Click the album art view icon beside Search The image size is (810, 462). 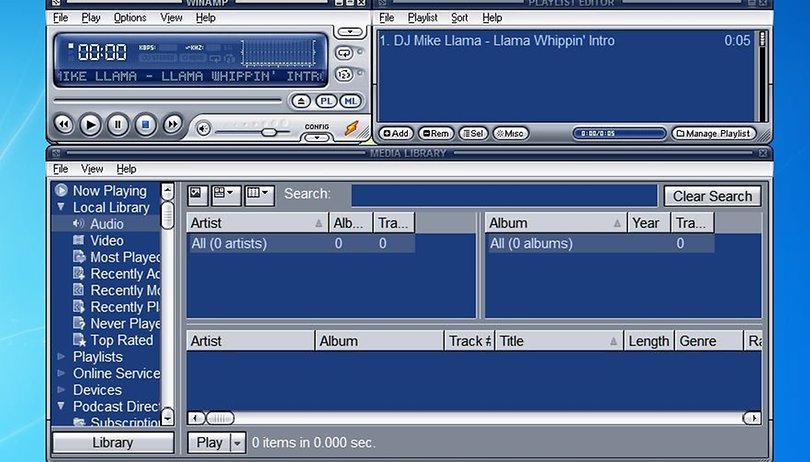[197, 195]
